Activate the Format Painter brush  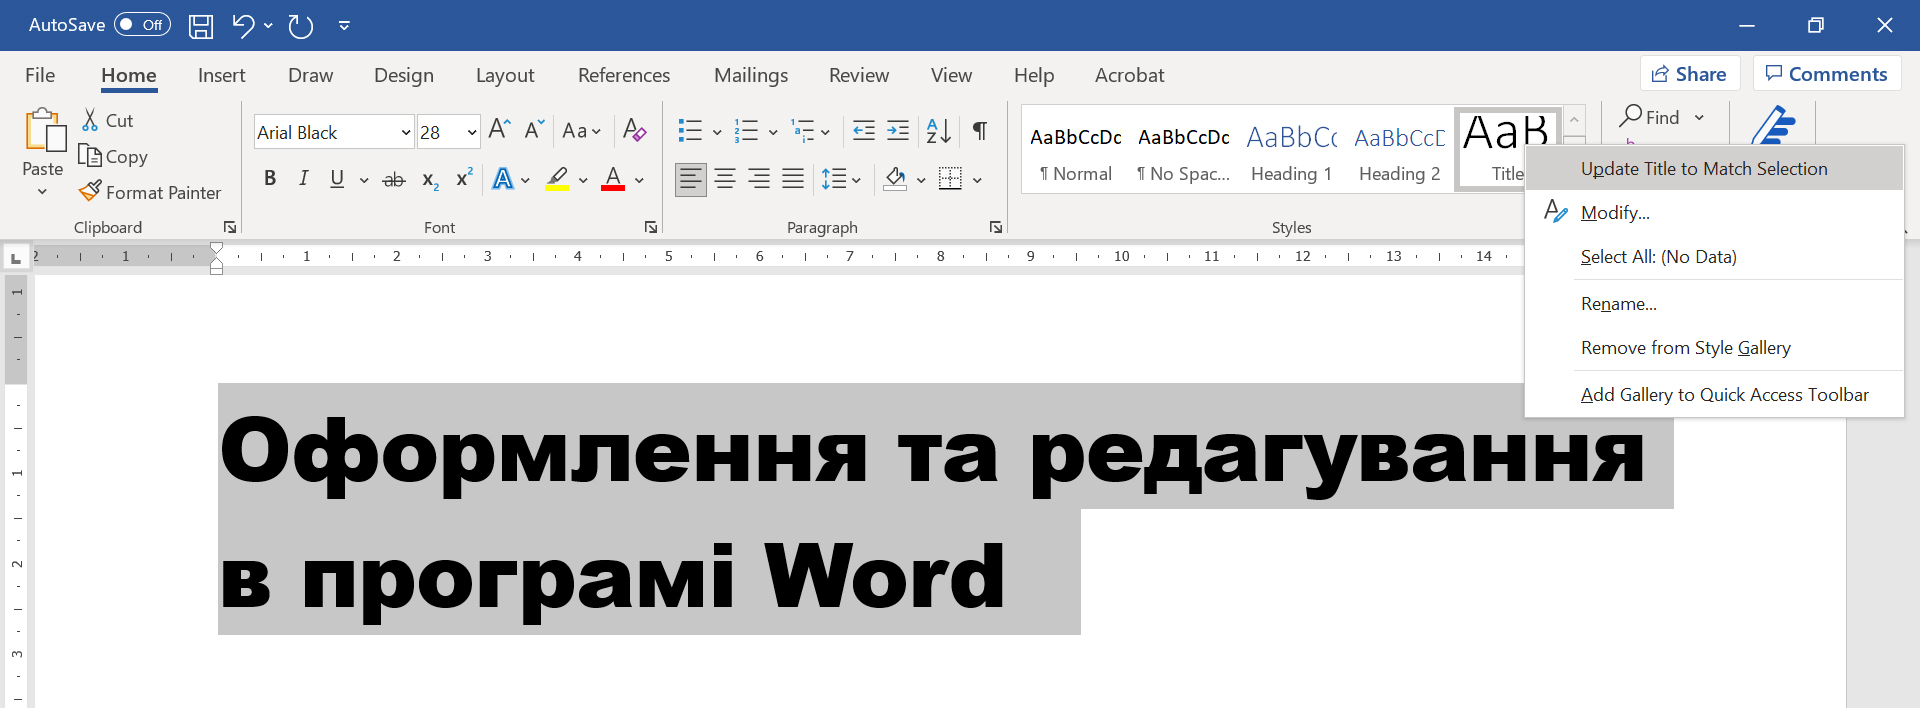click(150, 192)
